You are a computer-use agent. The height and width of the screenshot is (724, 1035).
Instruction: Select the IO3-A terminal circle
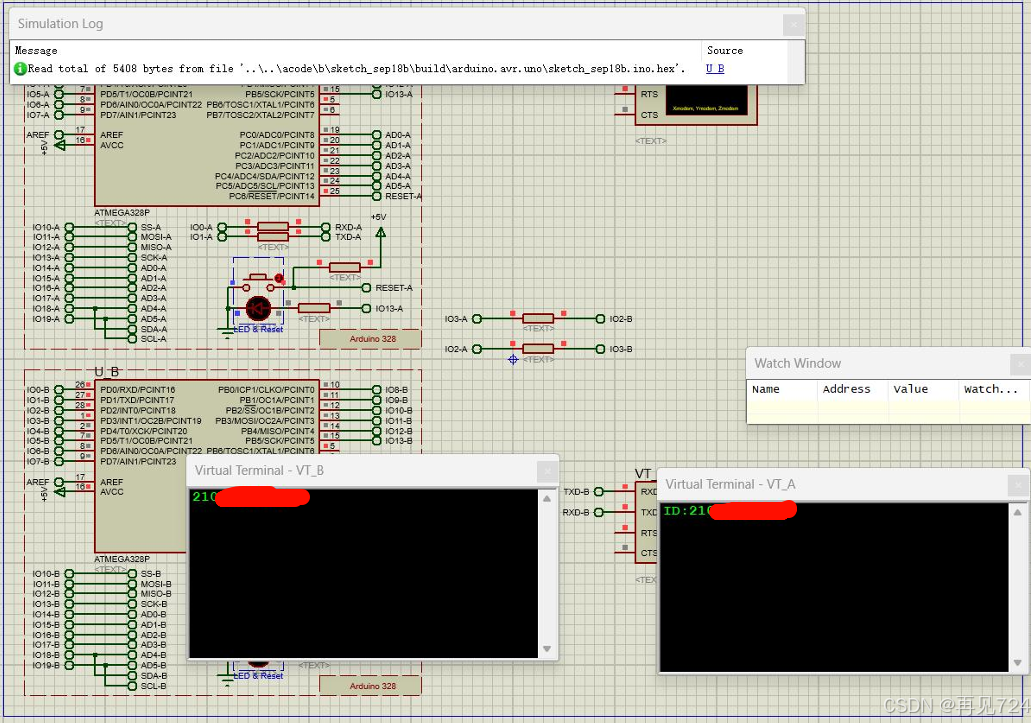point(477,319)
